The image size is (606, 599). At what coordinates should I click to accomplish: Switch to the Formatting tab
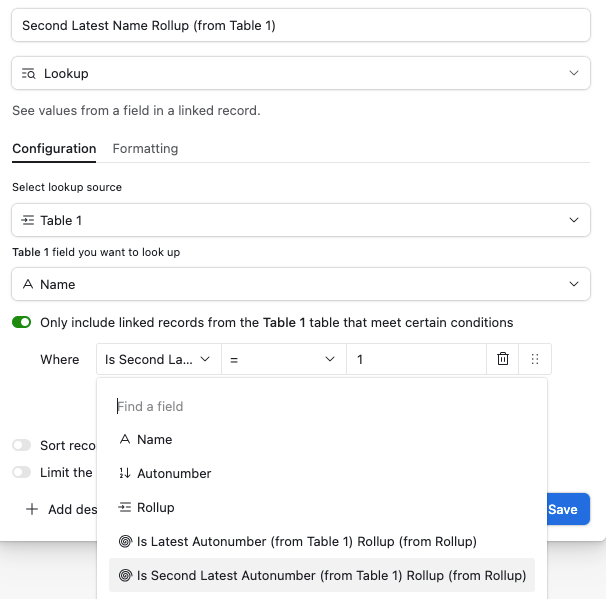coord(145,149)
